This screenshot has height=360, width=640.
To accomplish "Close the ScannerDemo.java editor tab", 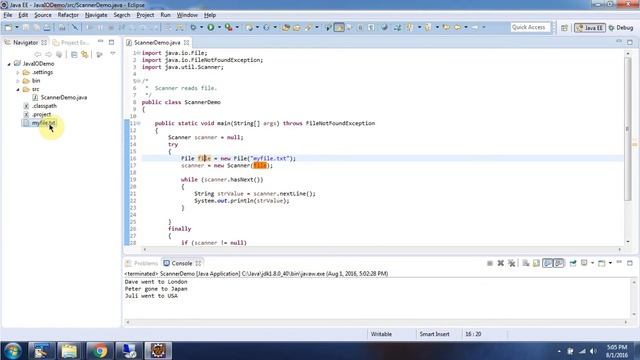I will 187,42.
